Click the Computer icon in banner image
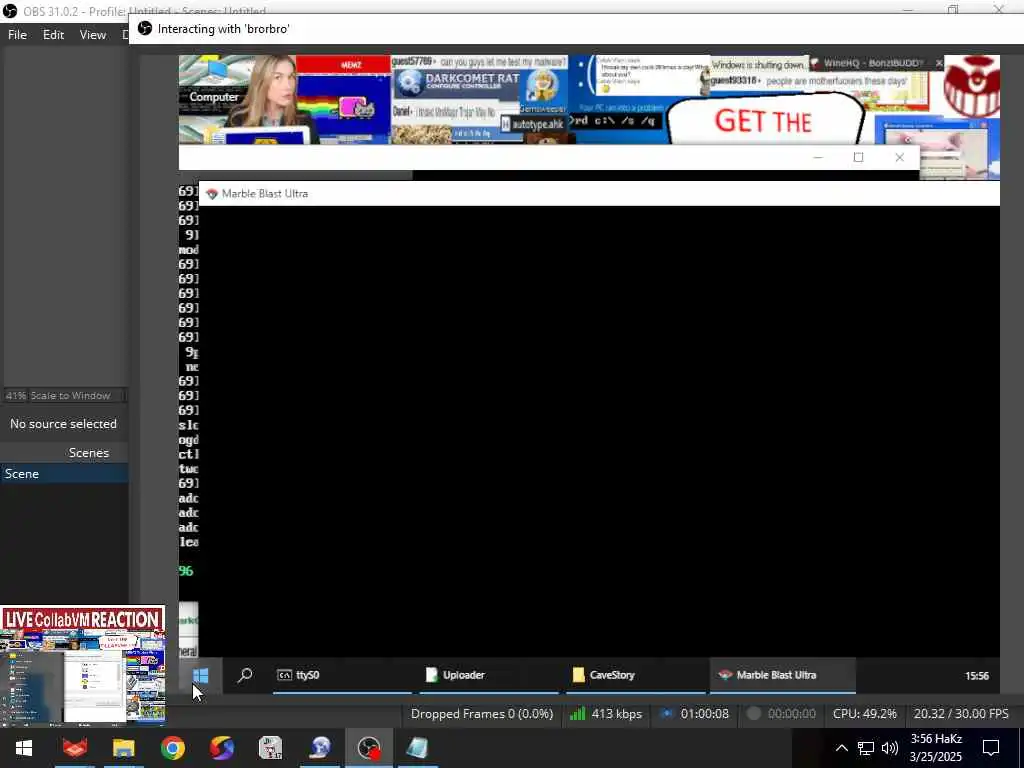 pos(214,80)
